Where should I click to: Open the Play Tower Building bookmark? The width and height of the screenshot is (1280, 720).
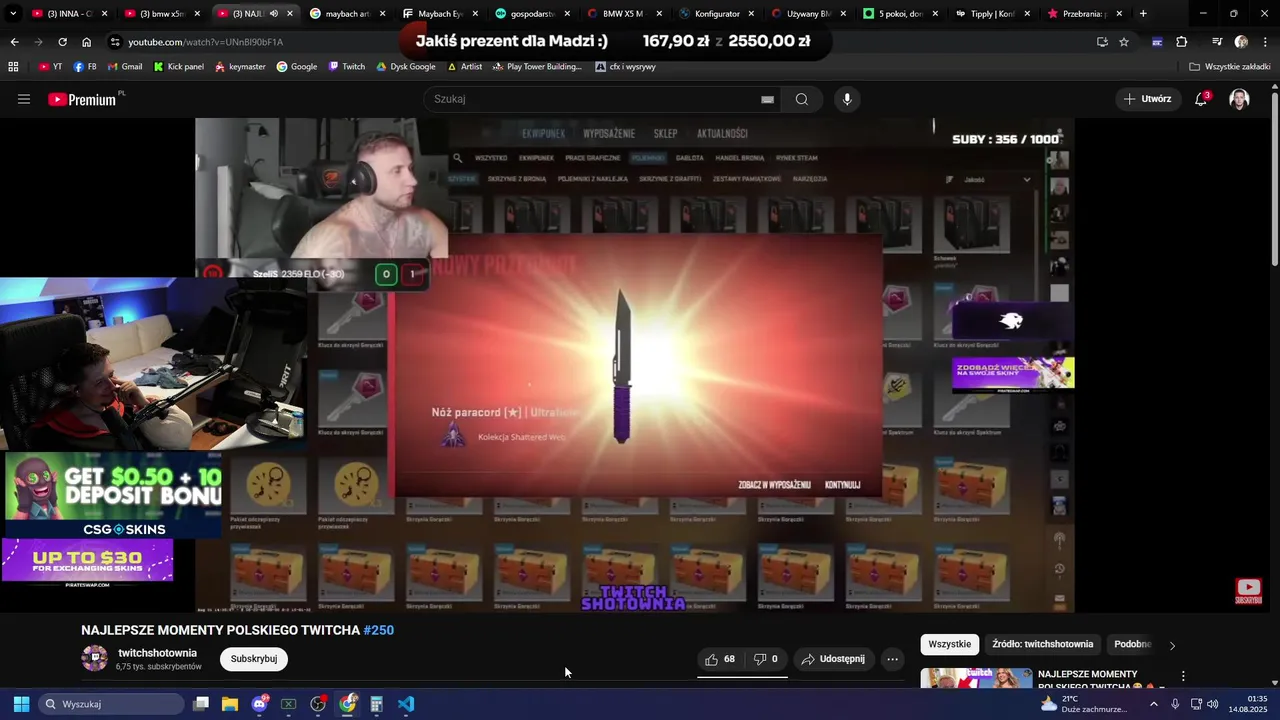click(538, 67)
